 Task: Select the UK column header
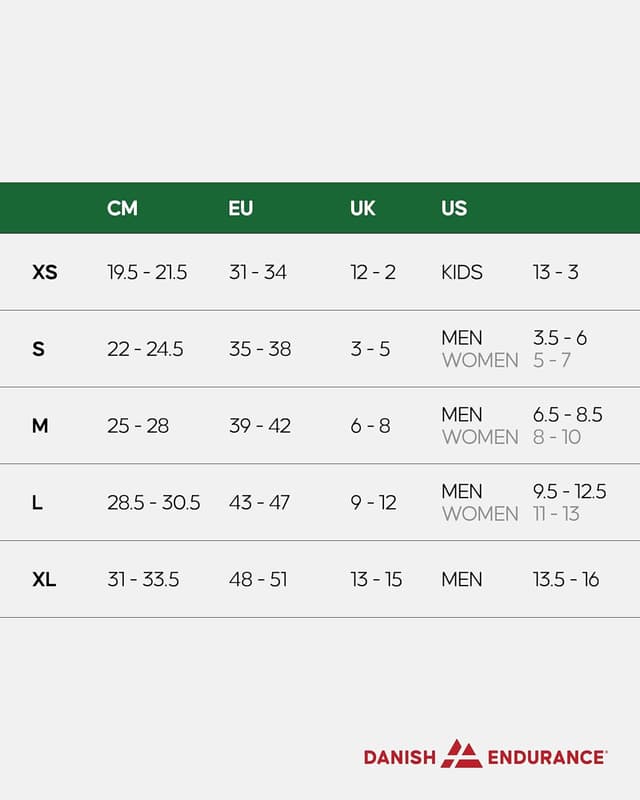point(362,208)
